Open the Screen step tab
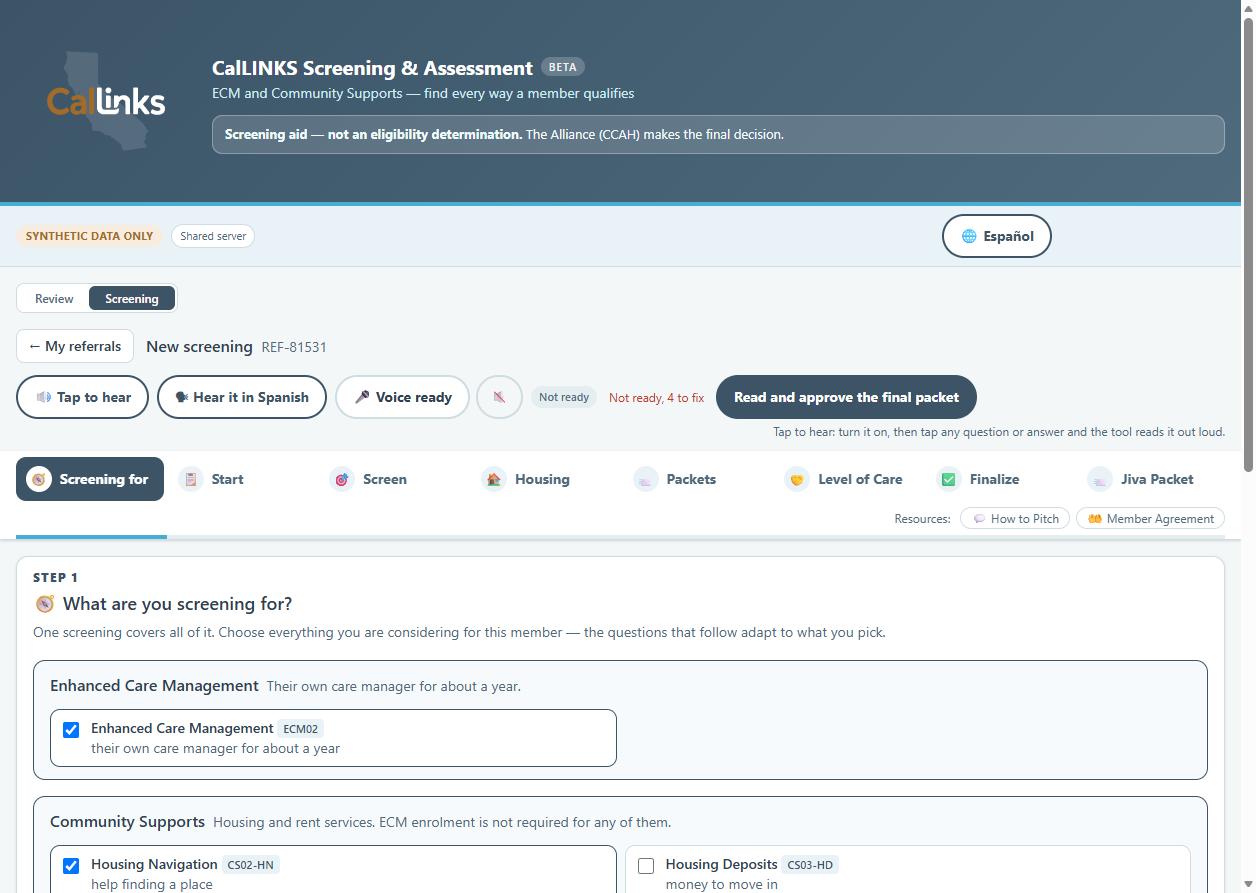Screen dimensions: 1256x893 [x=393, y=479]
